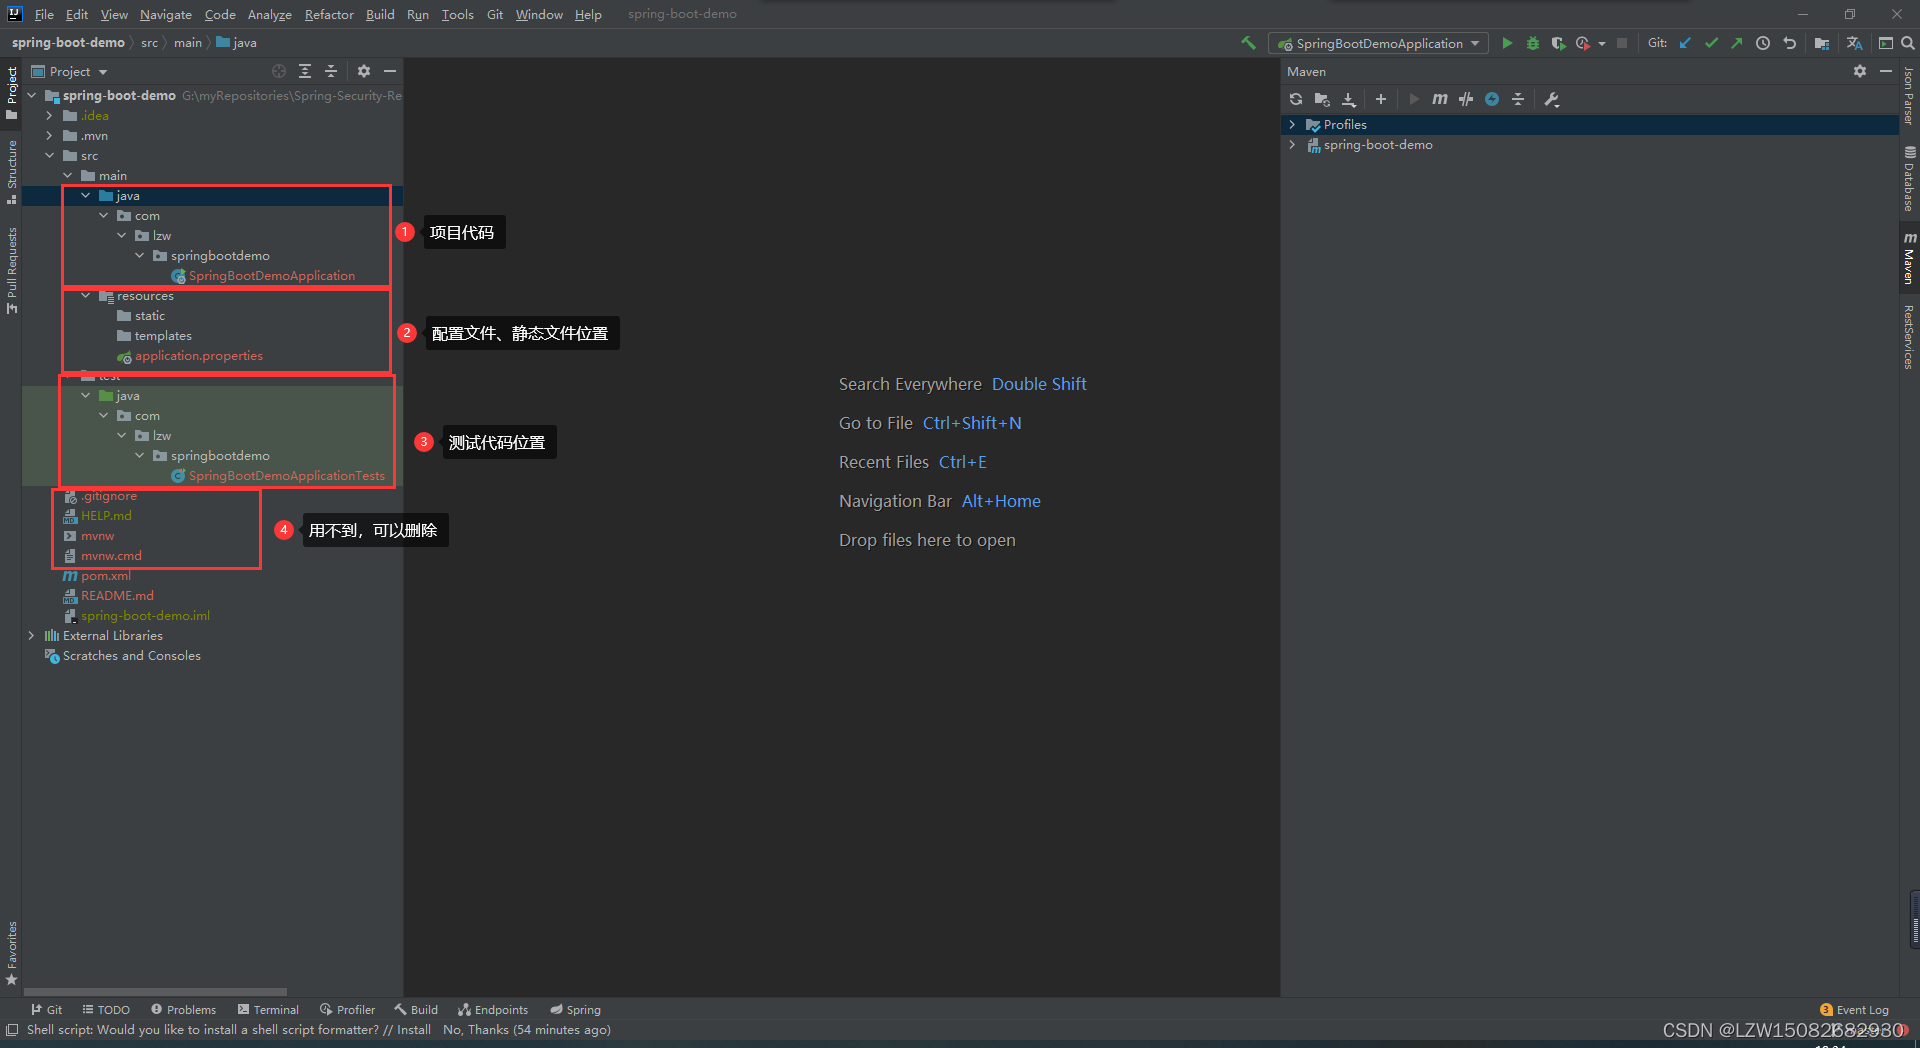
Task: Select pom.xml in the project tree
Action: (107, 575)
